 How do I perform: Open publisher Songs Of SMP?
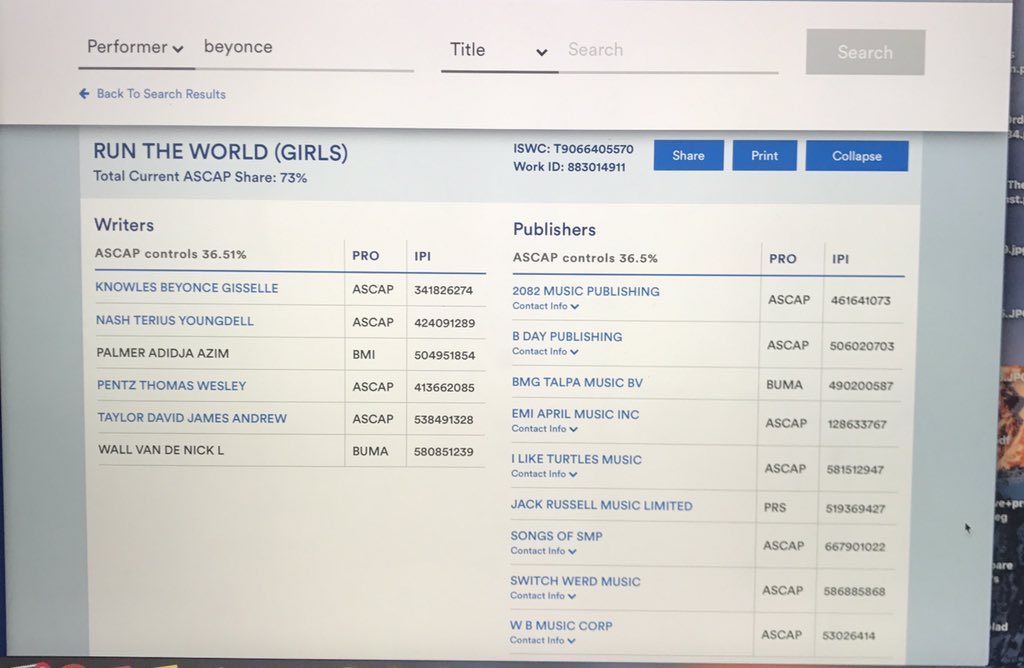coord(556,536)
